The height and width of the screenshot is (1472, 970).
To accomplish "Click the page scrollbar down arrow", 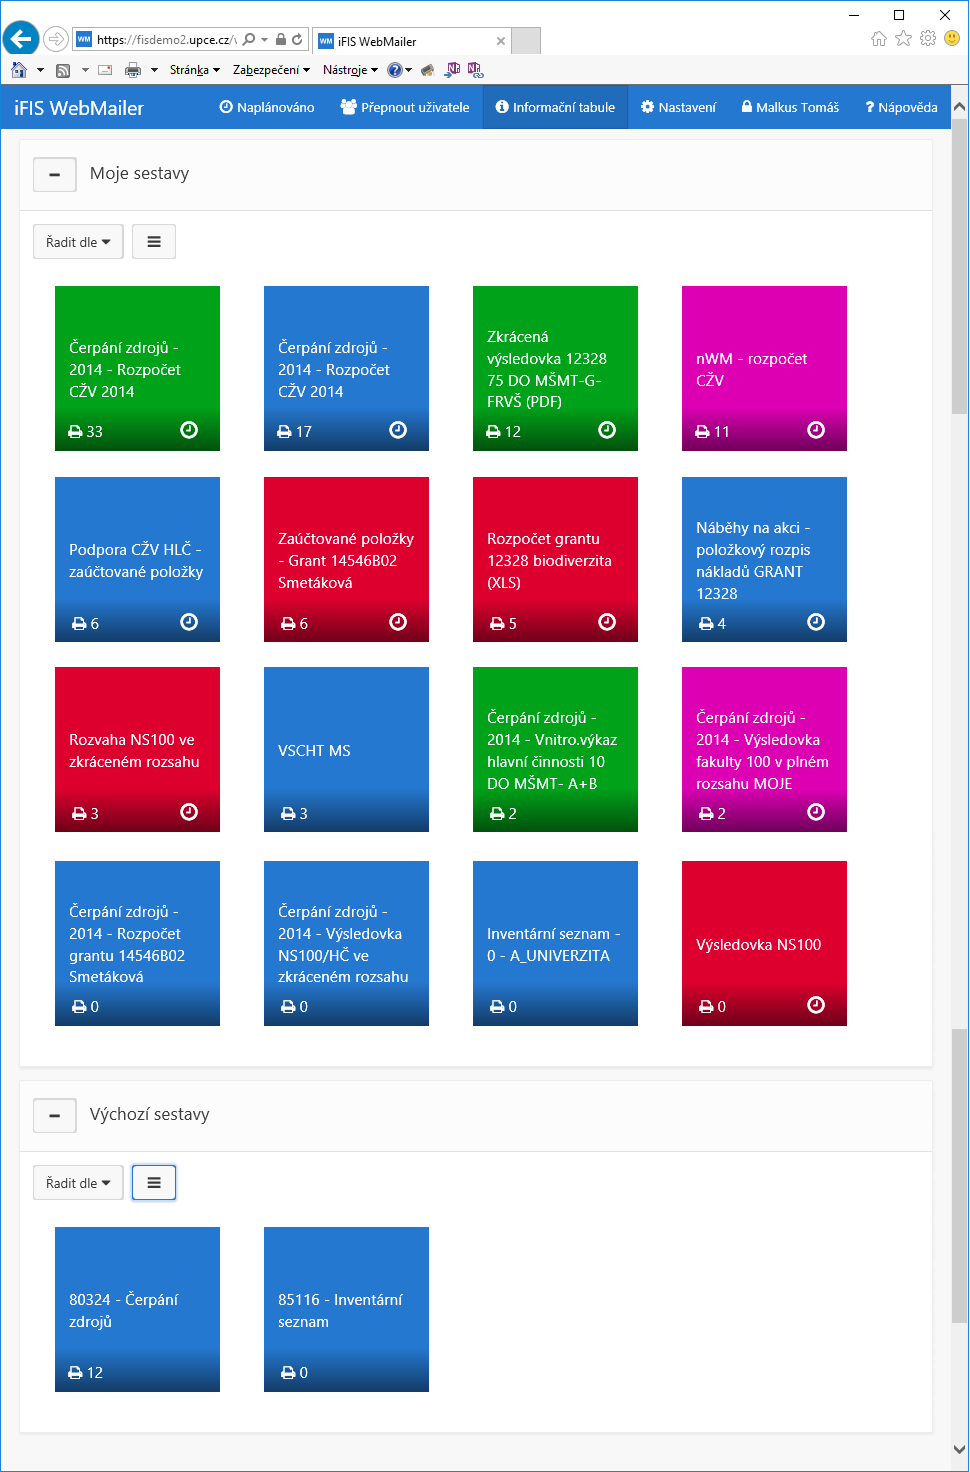I will (959, 1448).
